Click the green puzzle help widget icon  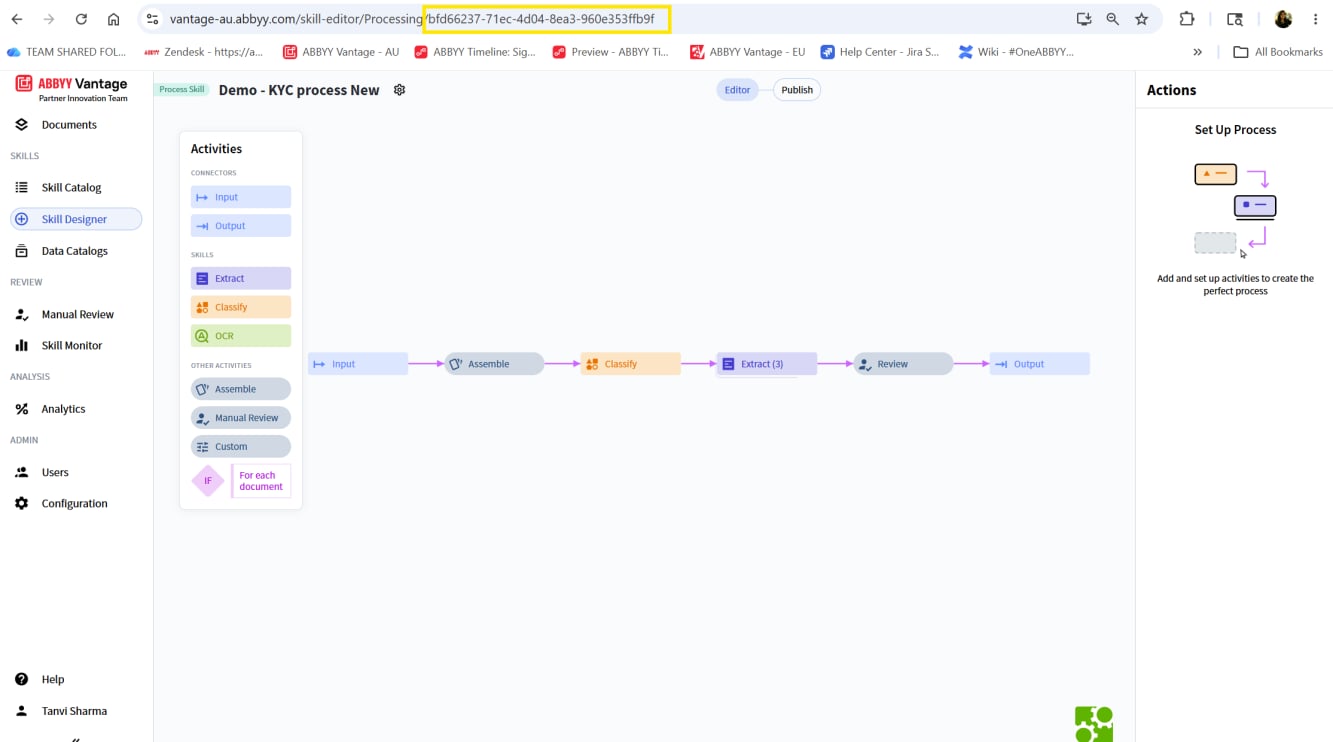1094,724
